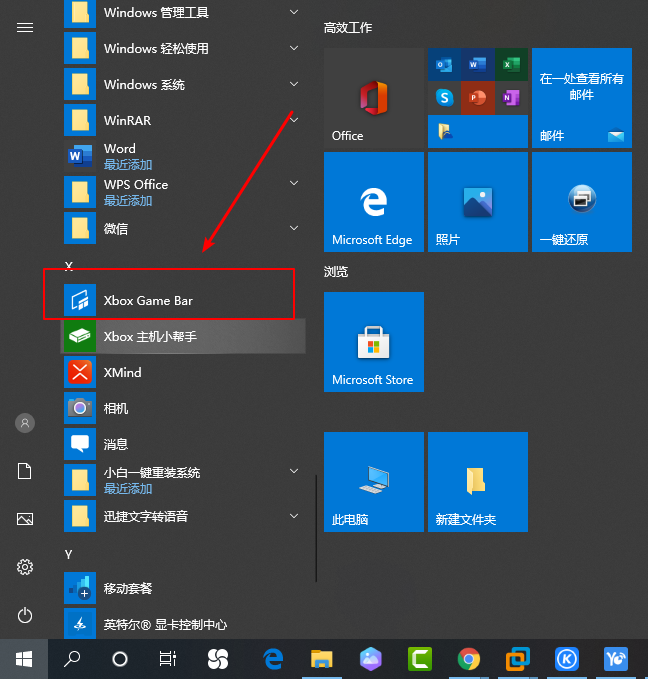This screenshot has width=648, height=679.
Task: Open Word from the app list
Action: [183, 156]
